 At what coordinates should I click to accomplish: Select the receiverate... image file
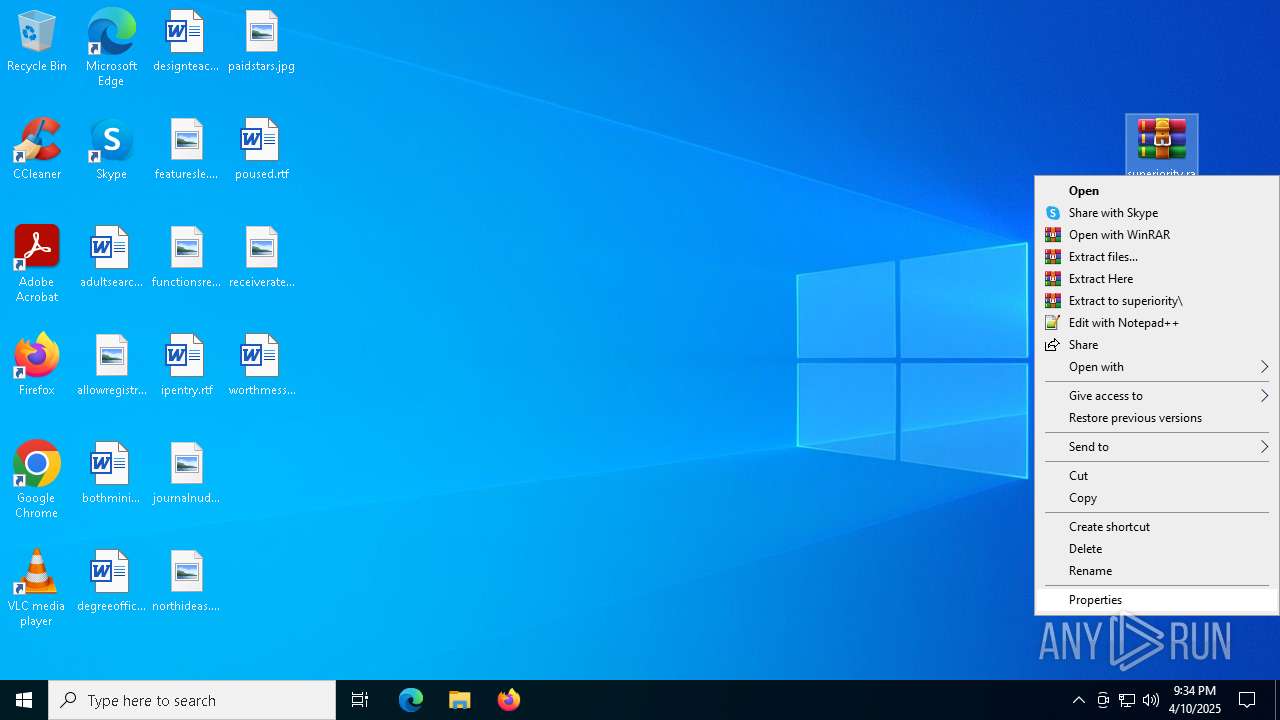pos(261,258)
